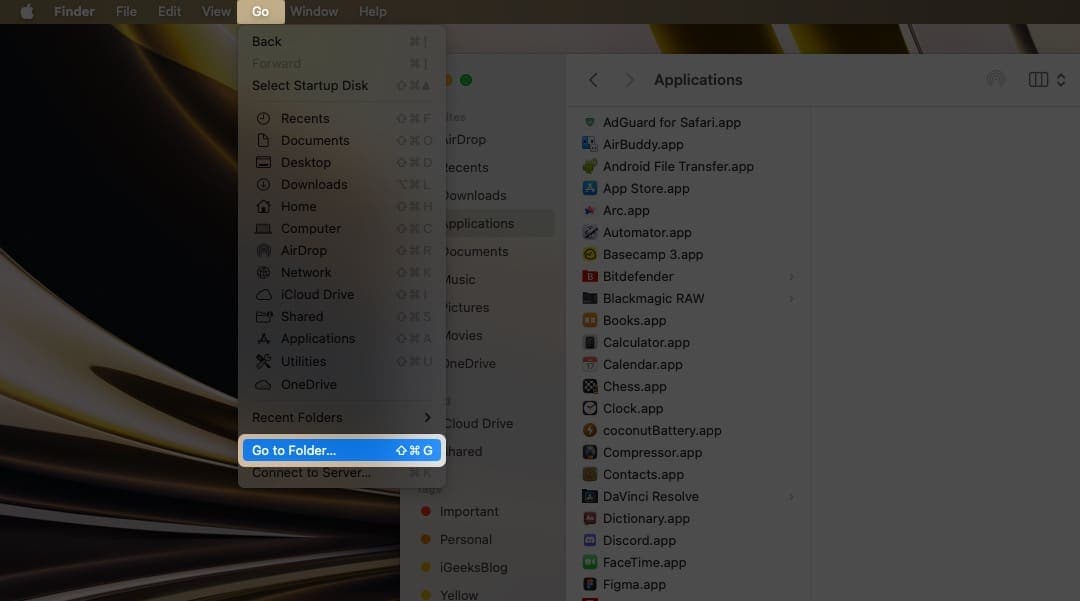
Task: Click the Documents page icon in Go menu
Action: tap(263, 140)
